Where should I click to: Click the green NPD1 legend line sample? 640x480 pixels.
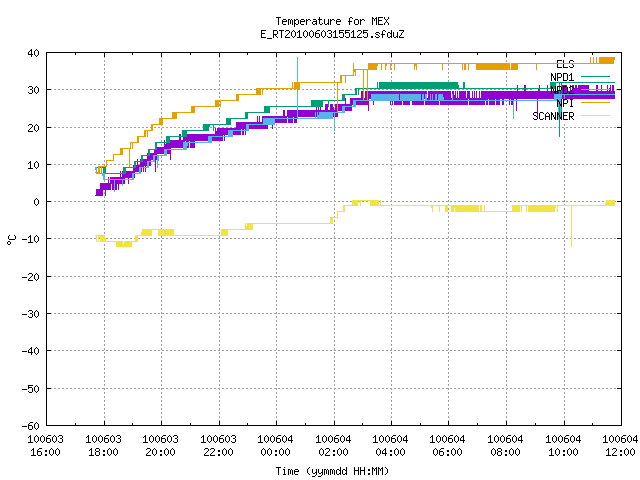tap(595, 76)
